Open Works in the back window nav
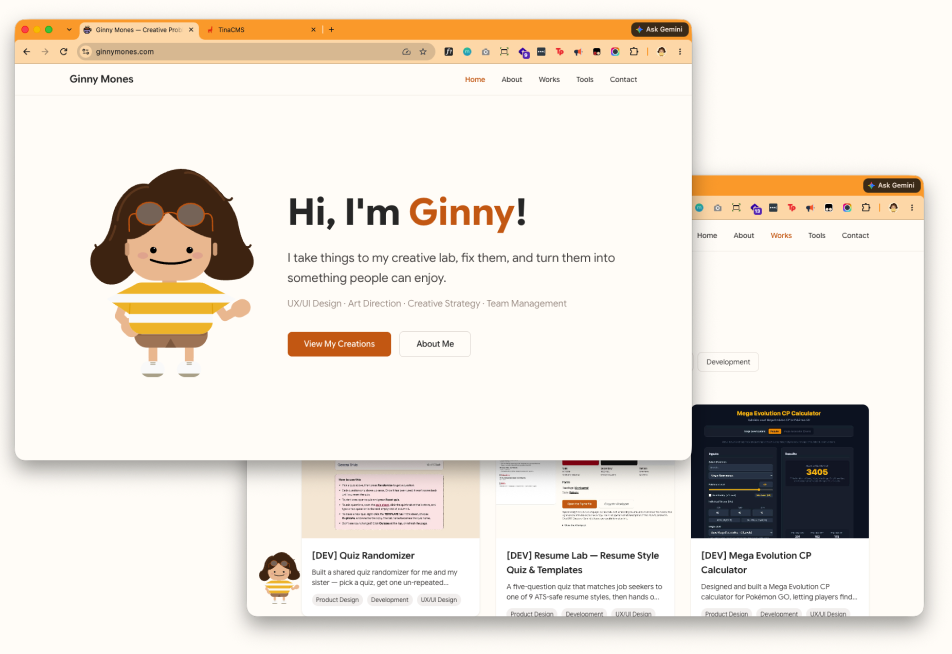Viewport: 952px width, 654px height. click(781, 236)
